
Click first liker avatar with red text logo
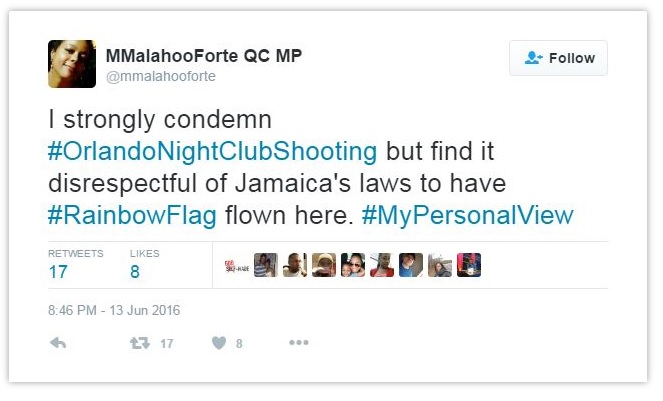pos(237,265)
